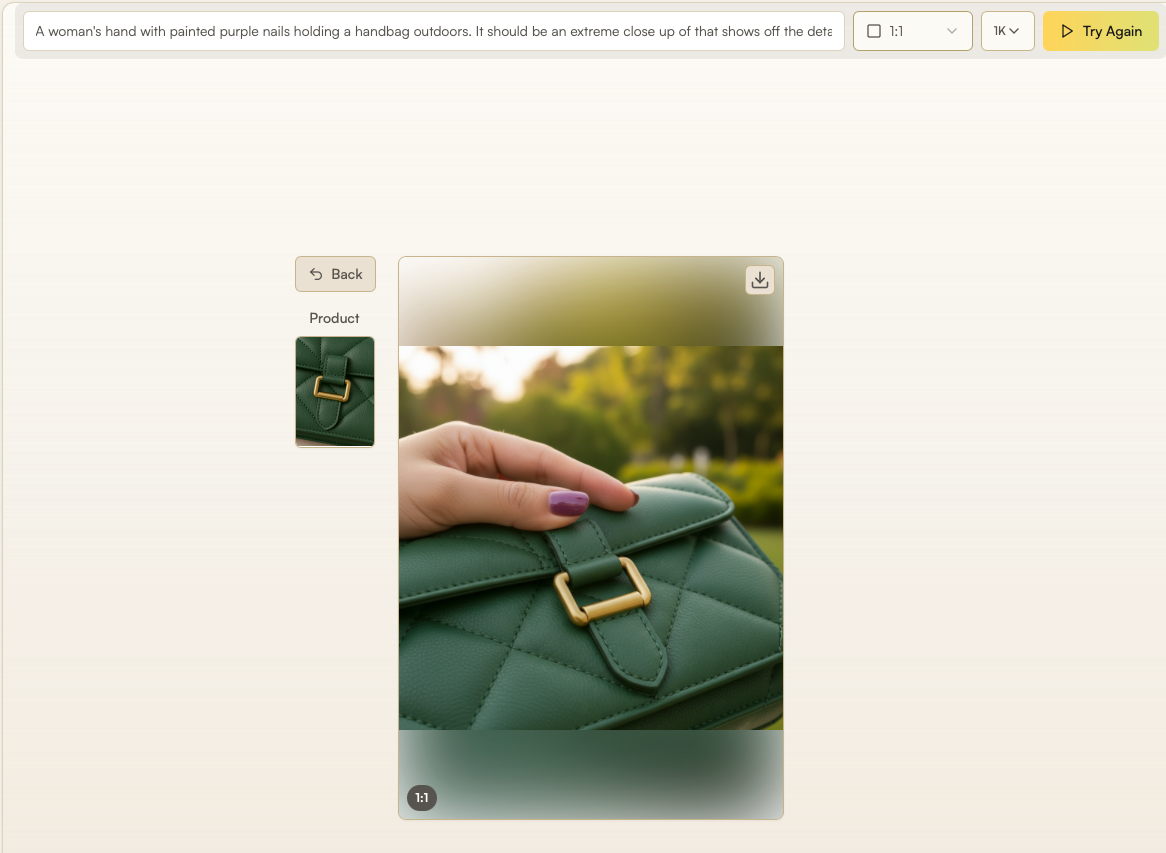Click the chevron beside 1K
The height and width of the screenshot is (853, 1166).
pyautogui.click(x=1014, y=31)
